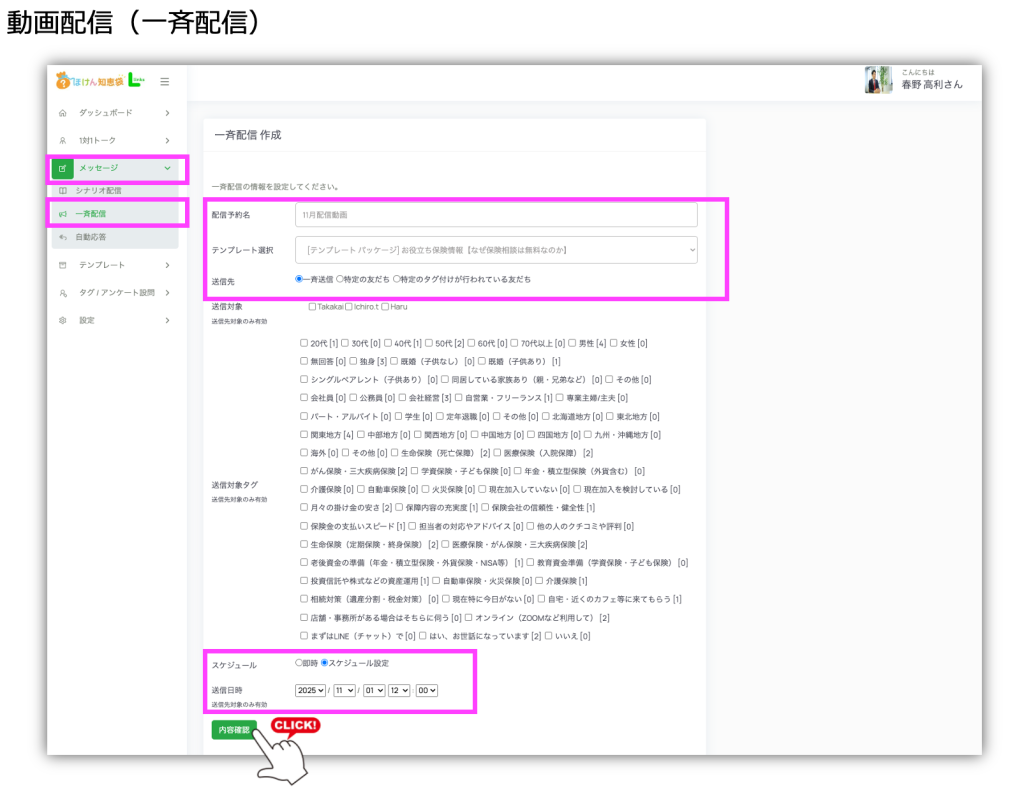The width and height of the screenshot is (1024, 790).
Task: Check the 海外 tag checkbox
Action: (x=304, y=452)
